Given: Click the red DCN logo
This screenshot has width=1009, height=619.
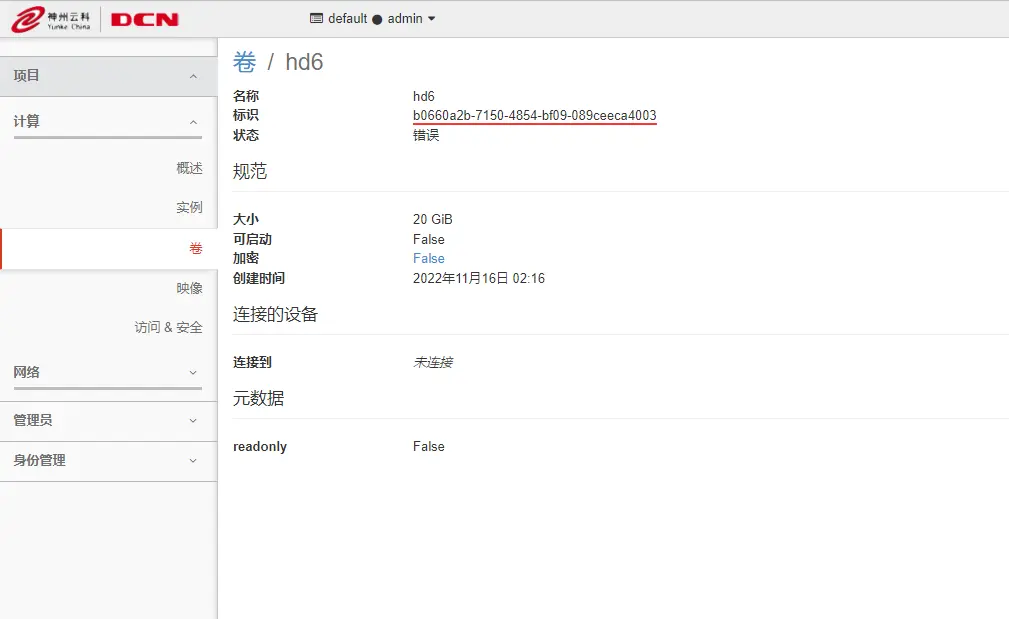Looking at the screenshot, I should click(x=146, y=18).
